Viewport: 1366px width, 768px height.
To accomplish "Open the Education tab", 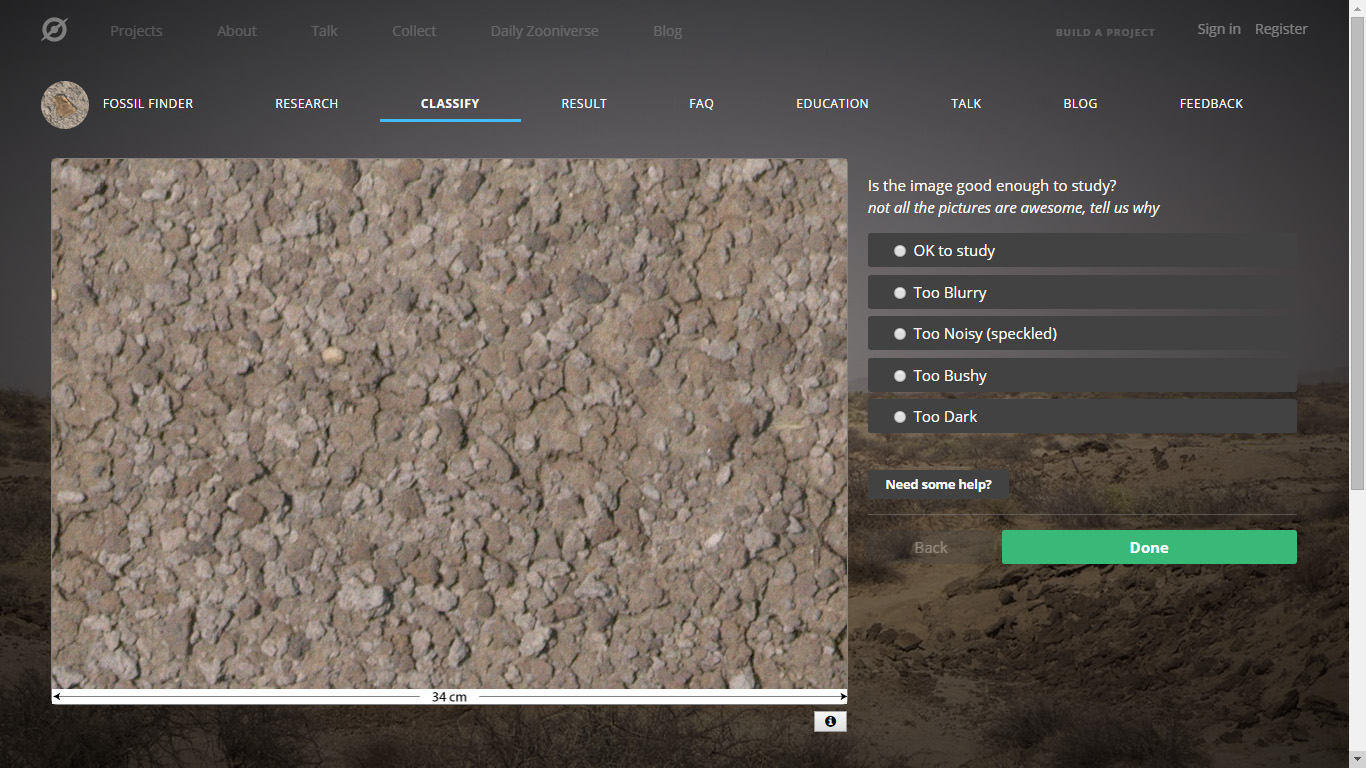I will [832, 104].
